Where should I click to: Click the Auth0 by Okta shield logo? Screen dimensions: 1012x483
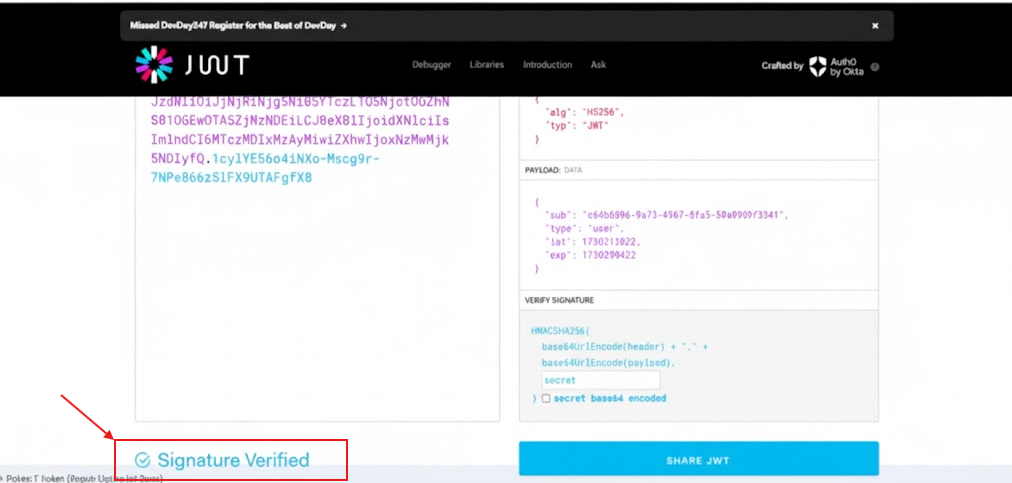817,65
